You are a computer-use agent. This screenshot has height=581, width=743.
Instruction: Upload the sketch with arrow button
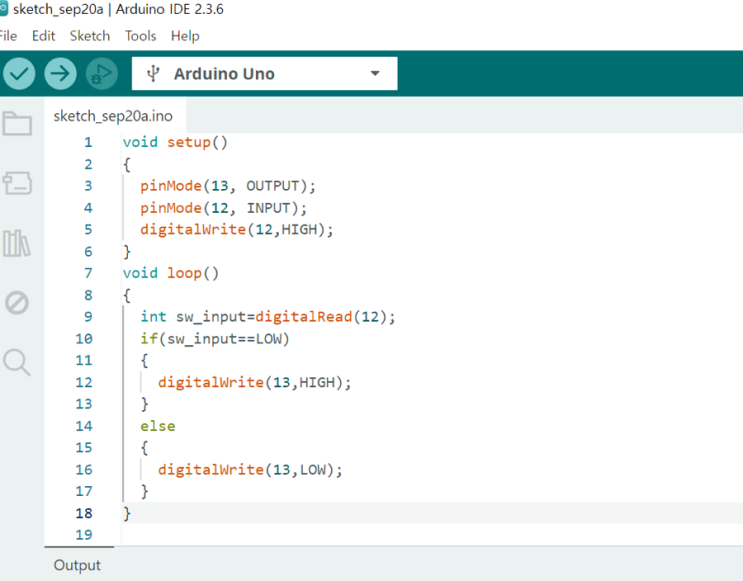coord(60,73)
